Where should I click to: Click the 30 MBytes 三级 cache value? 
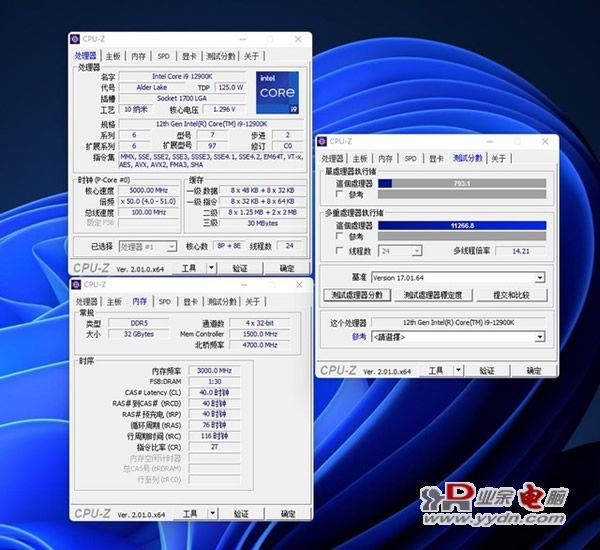point(262,223)
